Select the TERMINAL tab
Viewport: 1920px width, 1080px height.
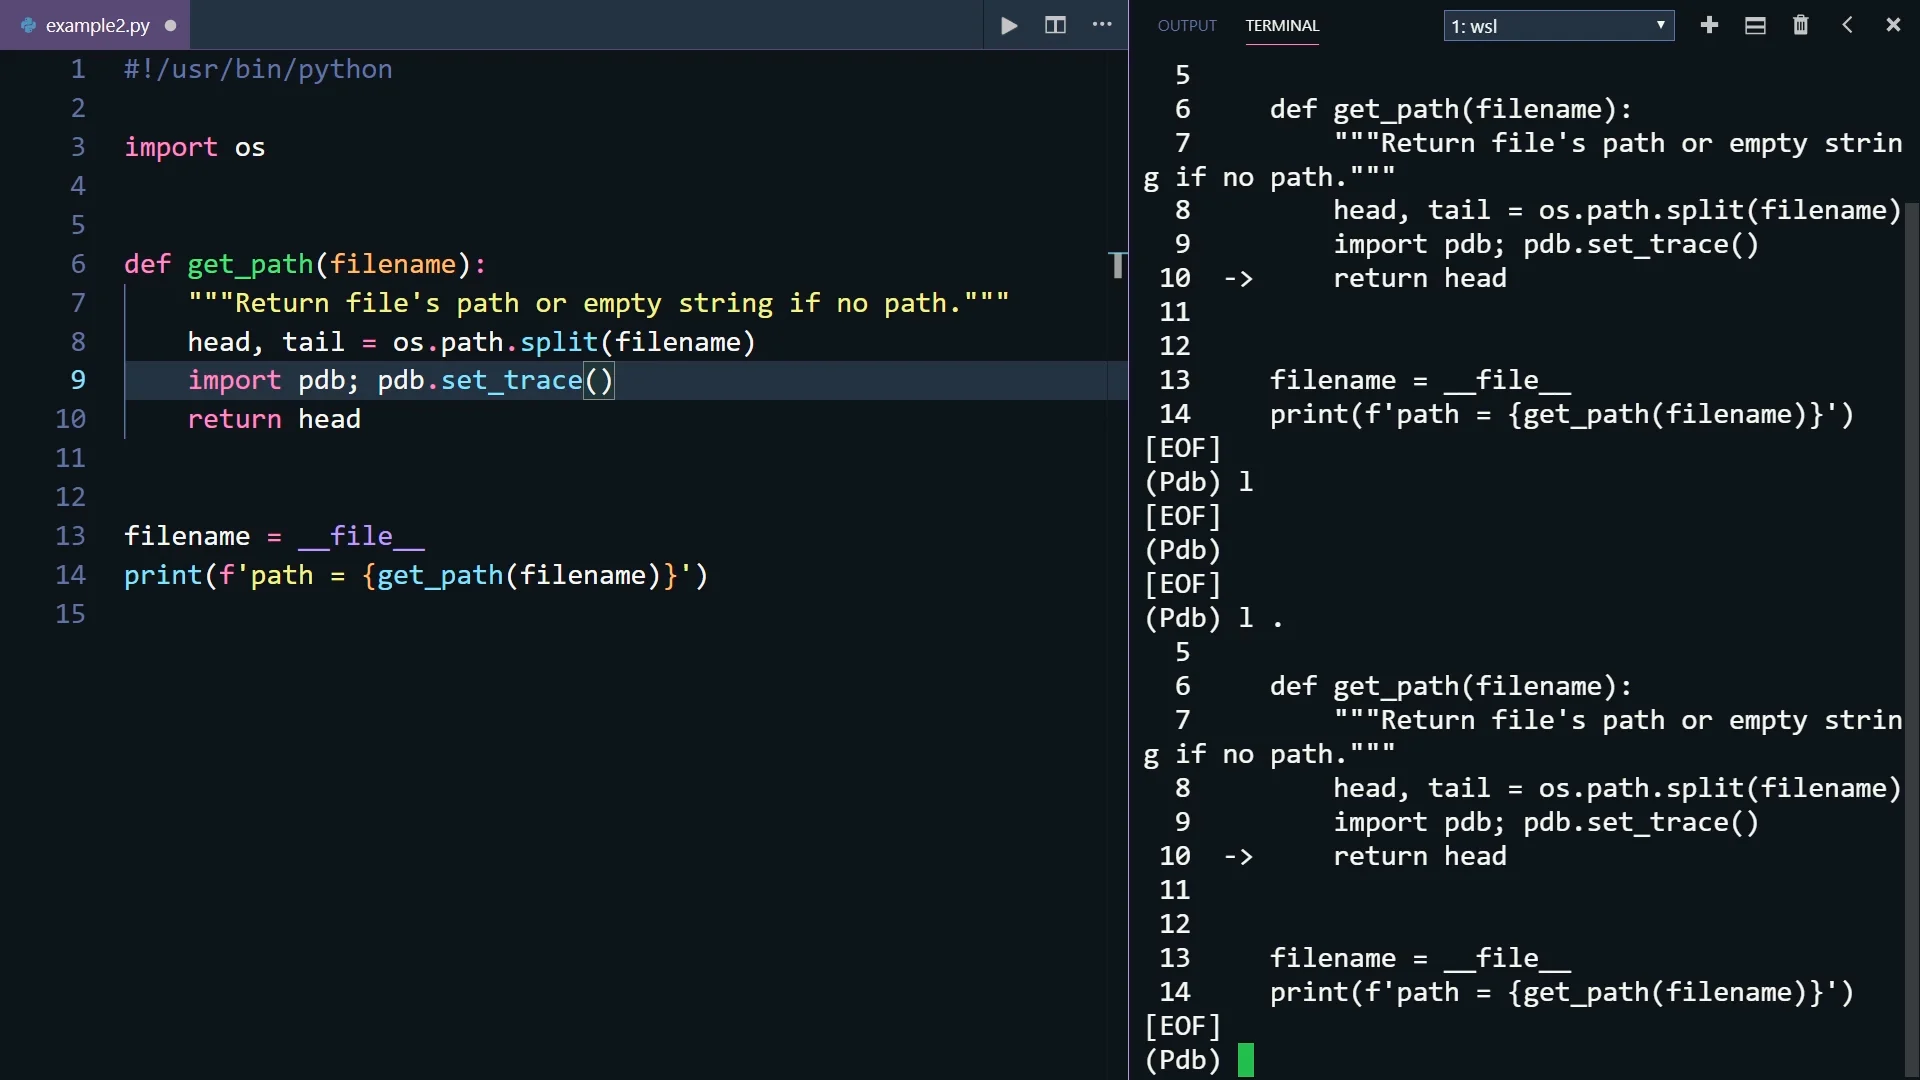1282,26
